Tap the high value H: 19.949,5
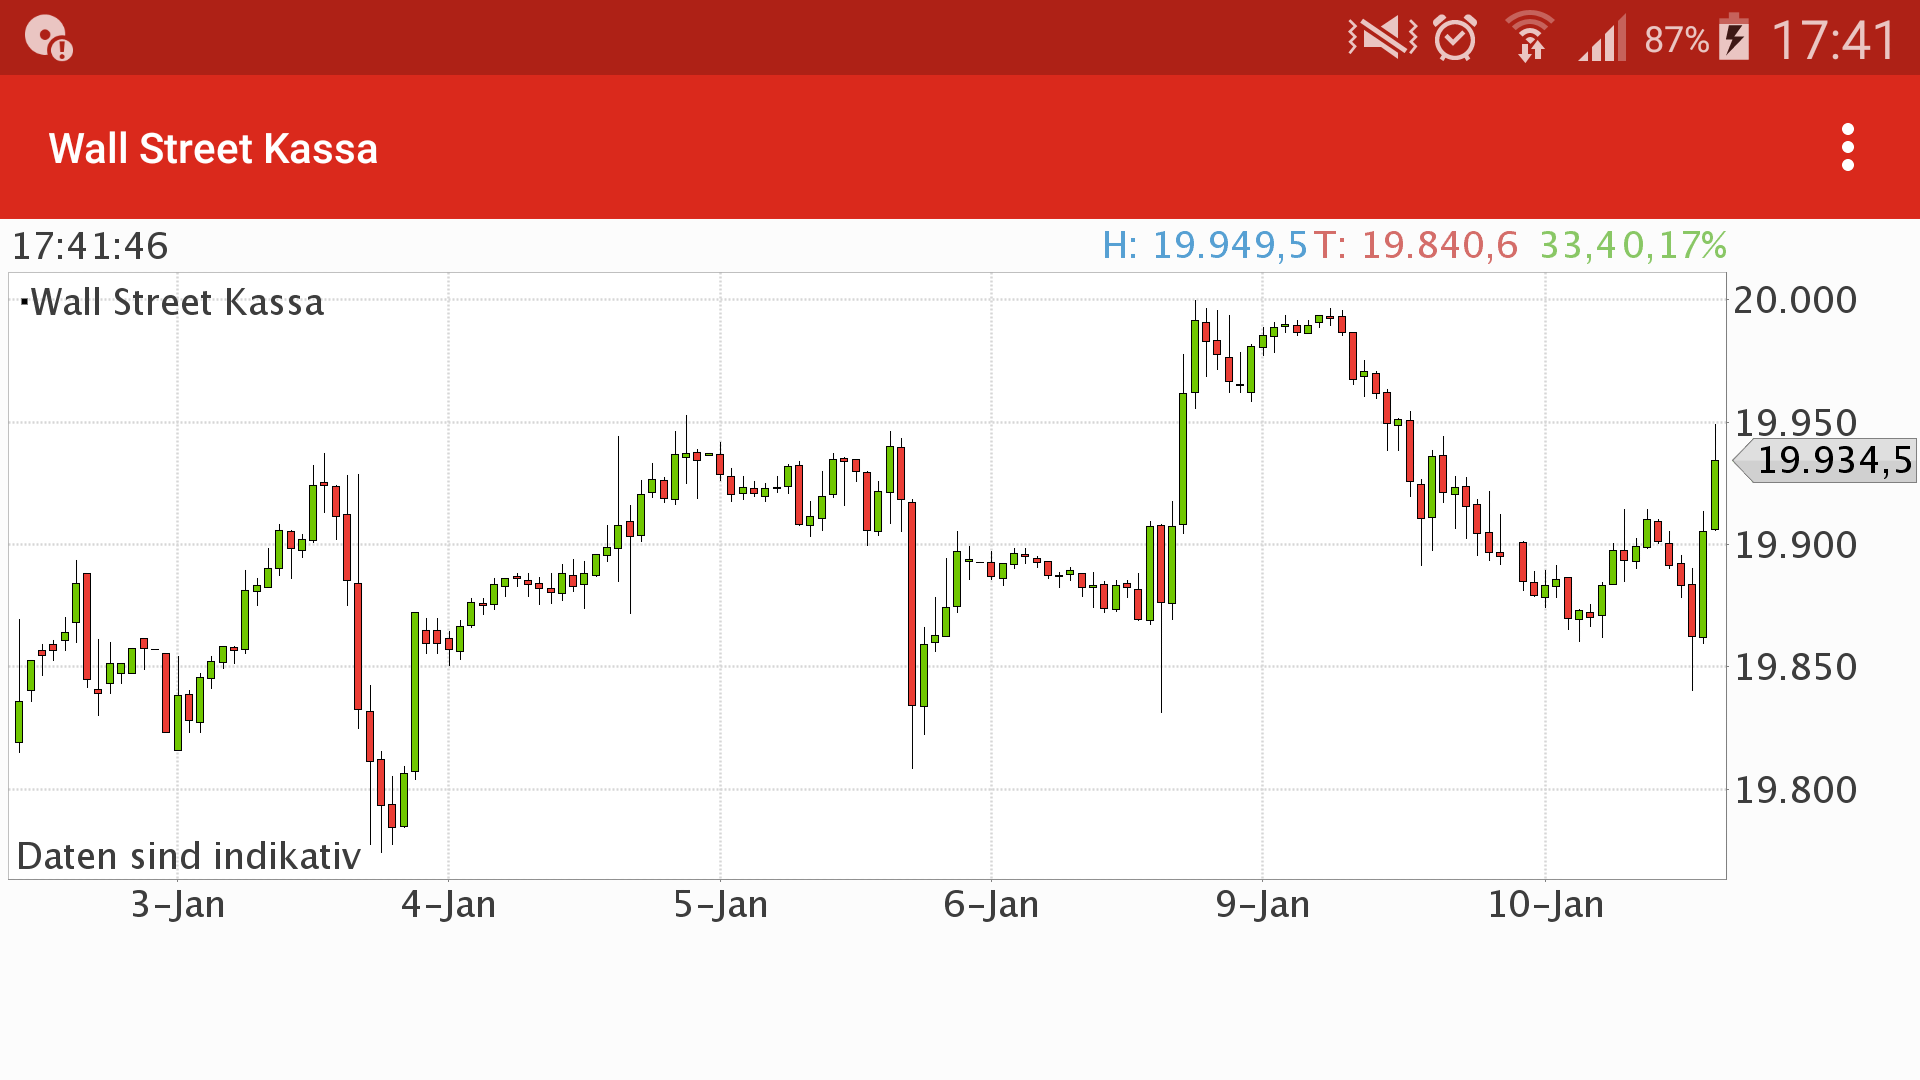Viewport: 1920px width, 1080px height. (1204, 245)
